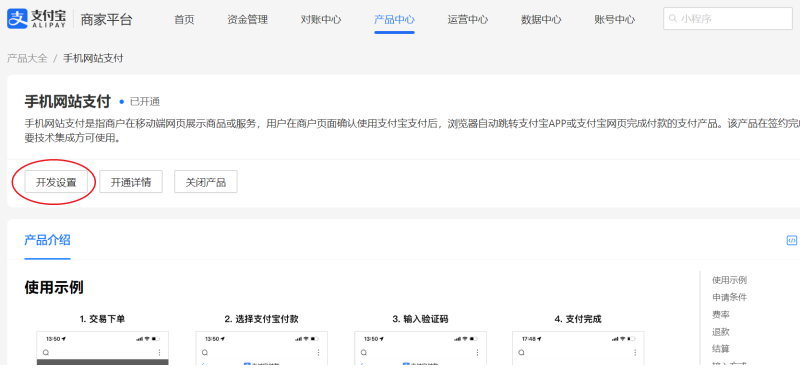Click the 关闭产品 button
This screenshot has width=800, height=380.
point(206,182)
